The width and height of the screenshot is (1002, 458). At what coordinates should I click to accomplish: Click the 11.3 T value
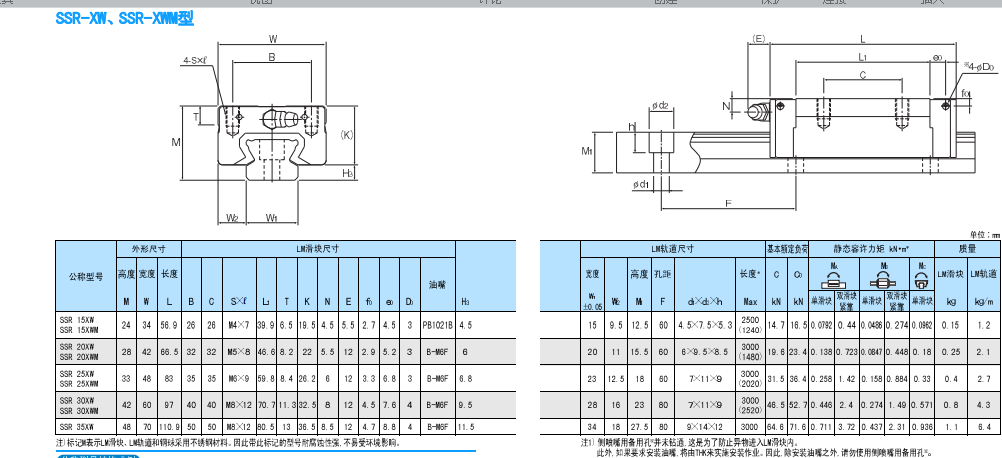pos(286,405)
